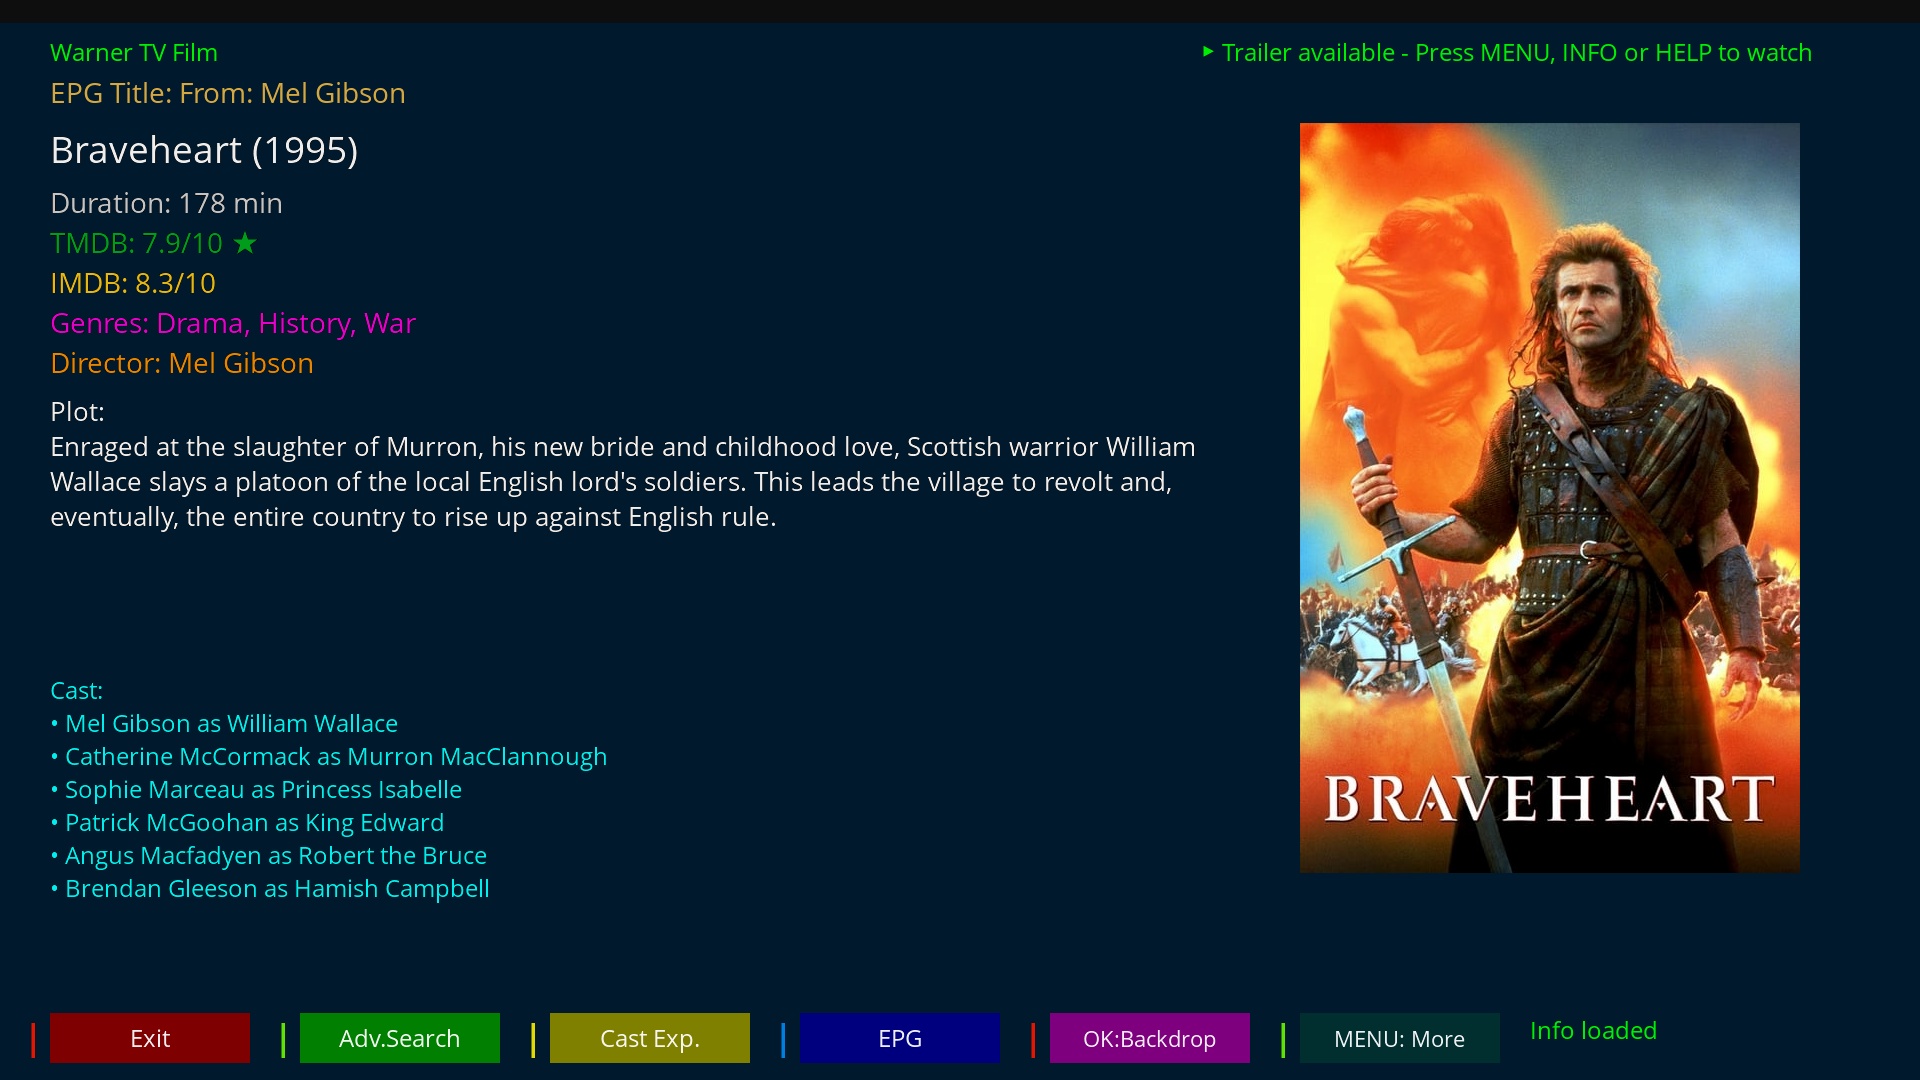Viewport: 1920px width, 1080px height.
Task: Click the plot summary paragraph
Action: pos(623,482)
